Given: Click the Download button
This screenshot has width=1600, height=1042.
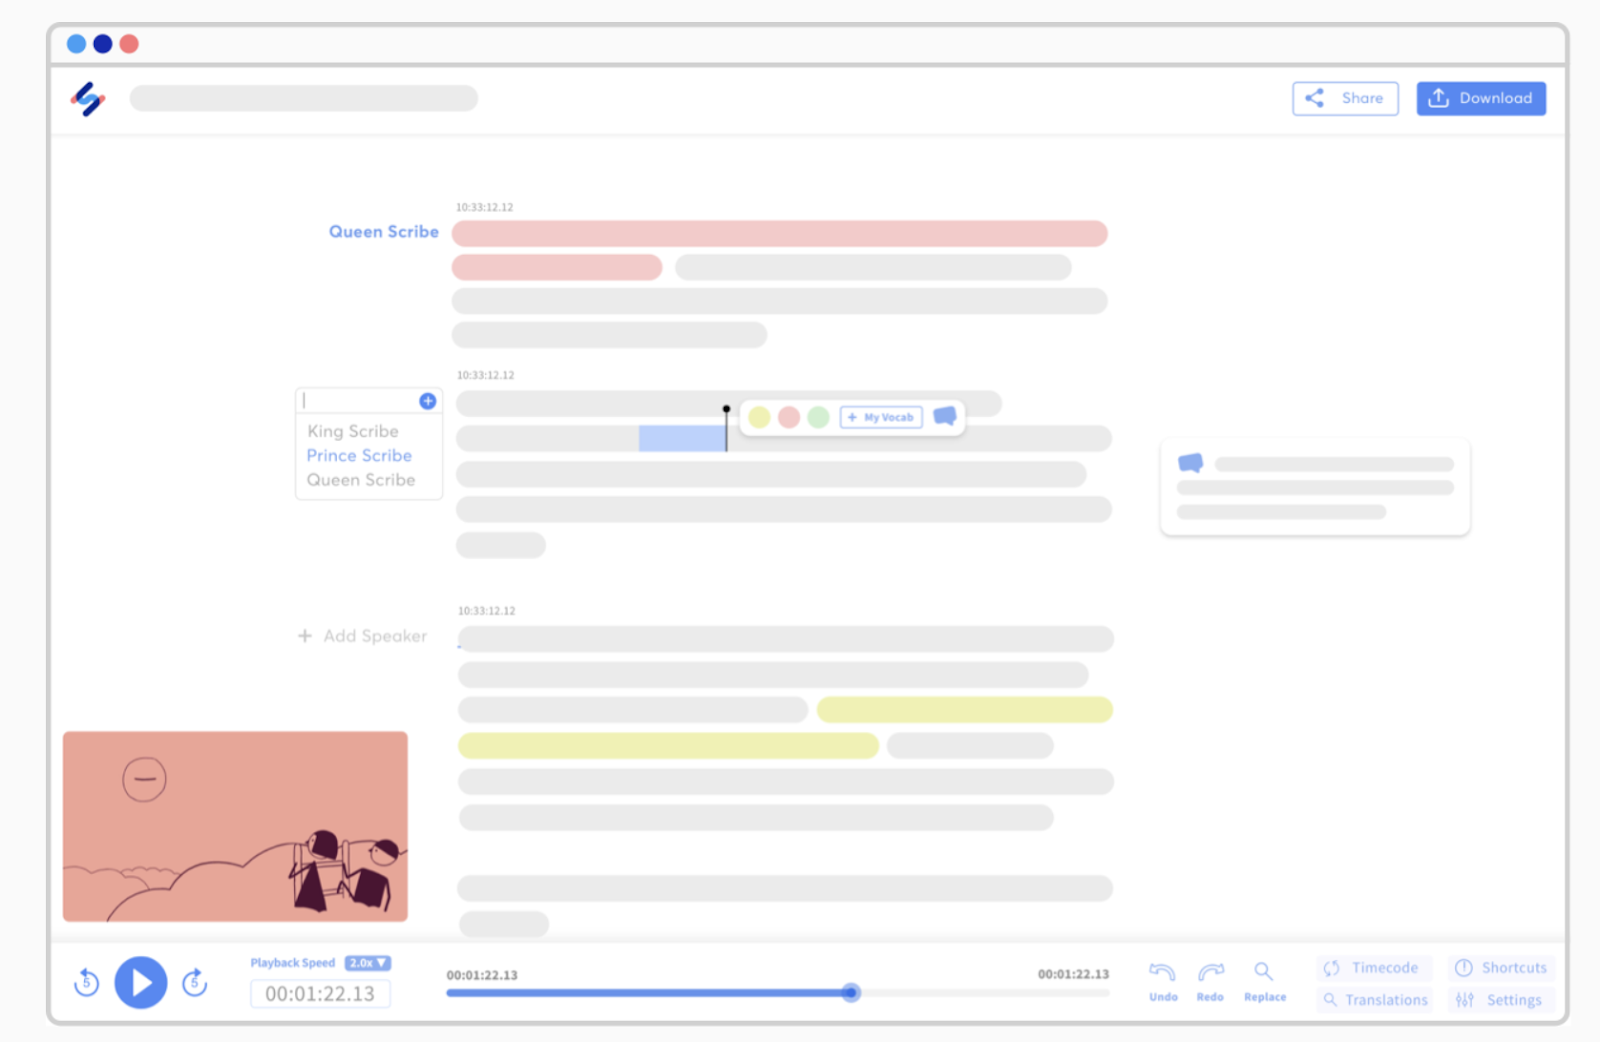Looking at the screenshot, I should (1481, 98).
